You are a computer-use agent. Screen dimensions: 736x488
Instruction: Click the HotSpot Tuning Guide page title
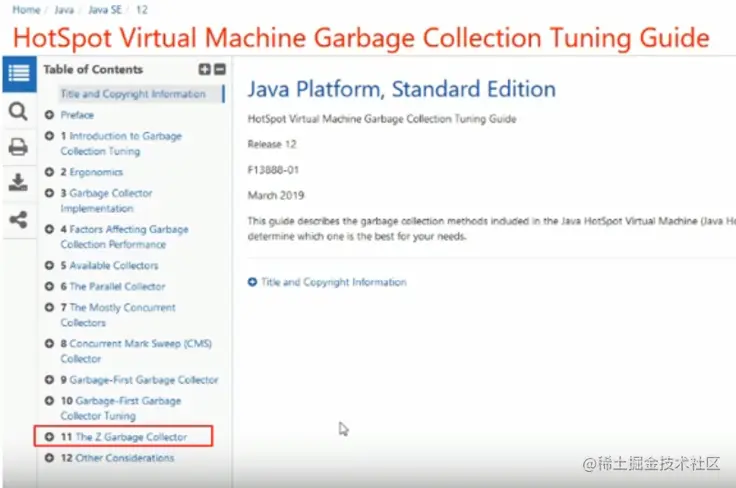point(361,38)
